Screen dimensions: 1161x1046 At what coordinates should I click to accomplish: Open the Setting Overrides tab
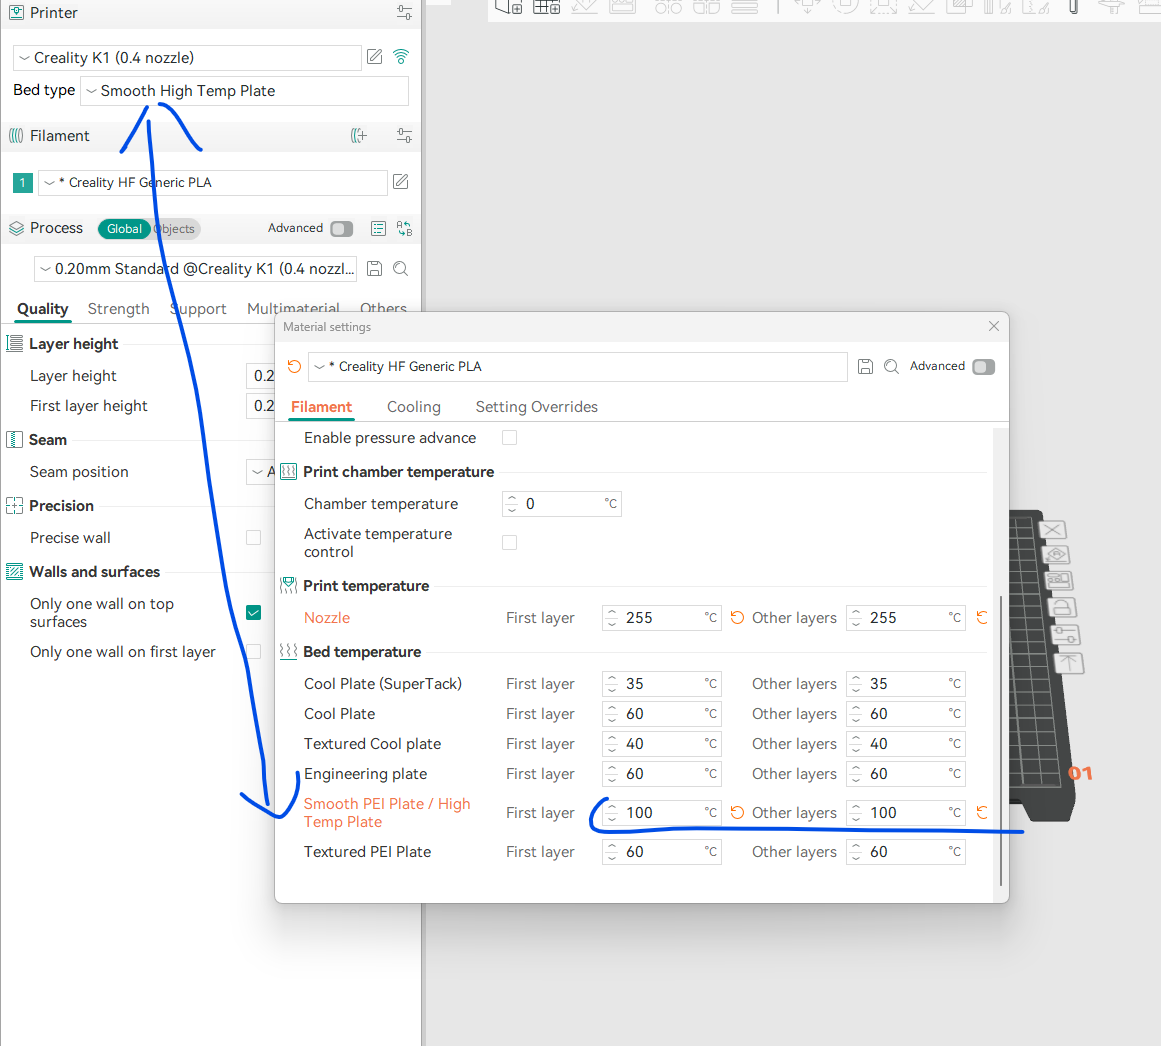tap(537, 407)
